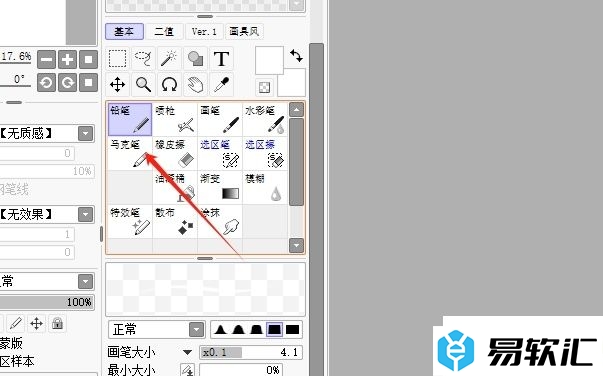The width and height of the screenshot is (603, 376).
Task: Switch to the 画具风 tool tab
Action: click(244, 32)
